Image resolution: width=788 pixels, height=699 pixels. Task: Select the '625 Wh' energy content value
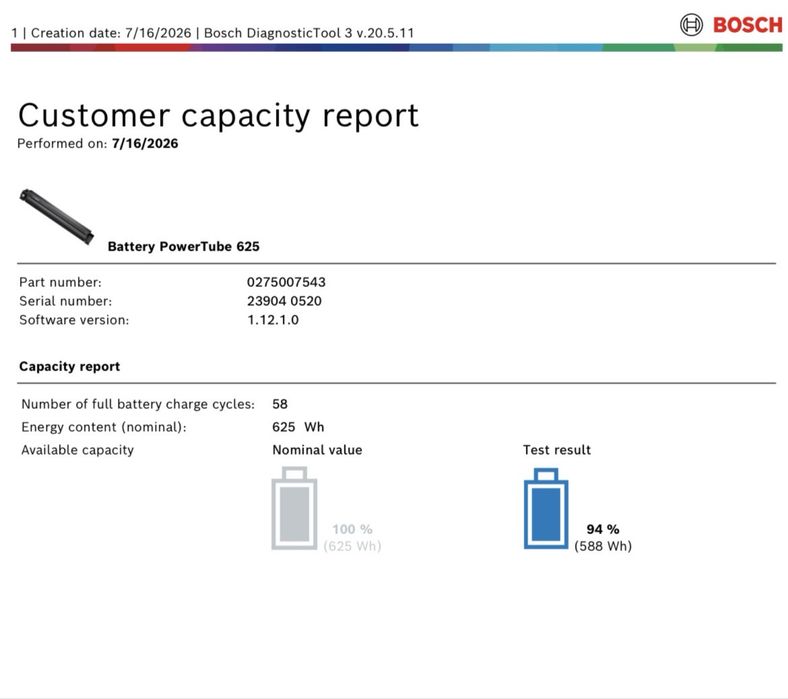tap(298, 427)
